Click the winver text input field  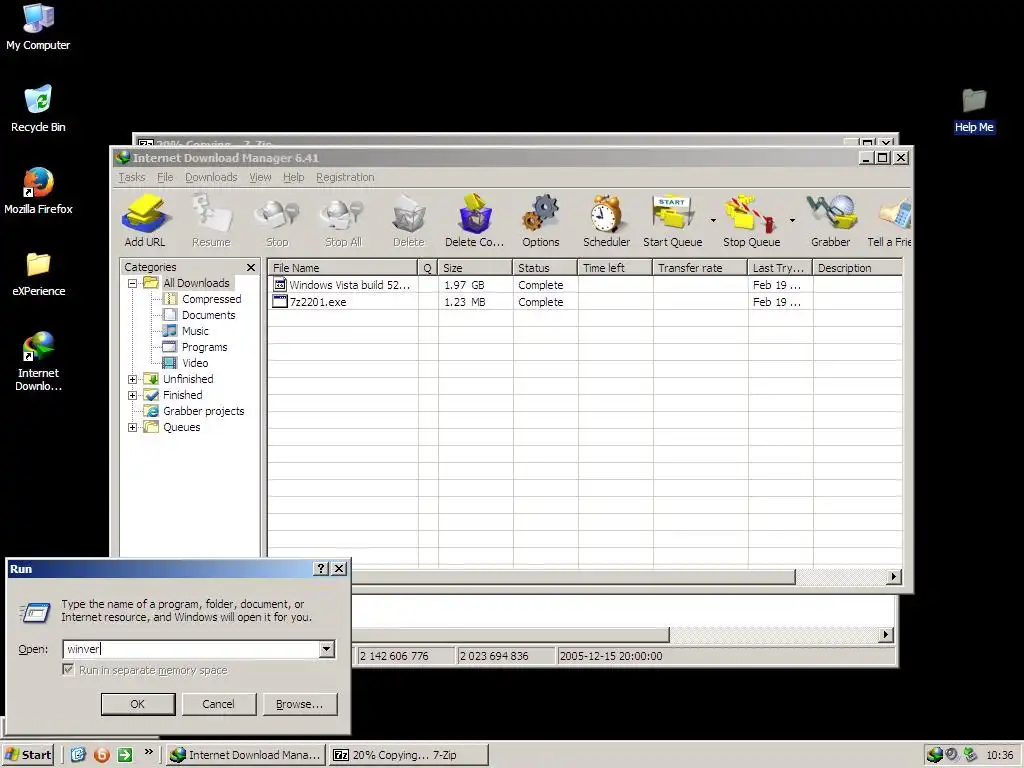(191, 648)
